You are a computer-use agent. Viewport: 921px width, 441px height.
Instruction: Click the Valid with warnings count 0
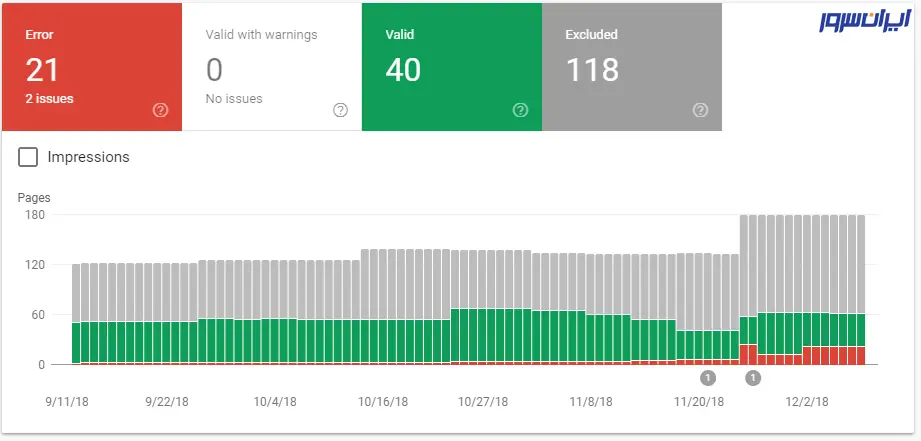214,70
